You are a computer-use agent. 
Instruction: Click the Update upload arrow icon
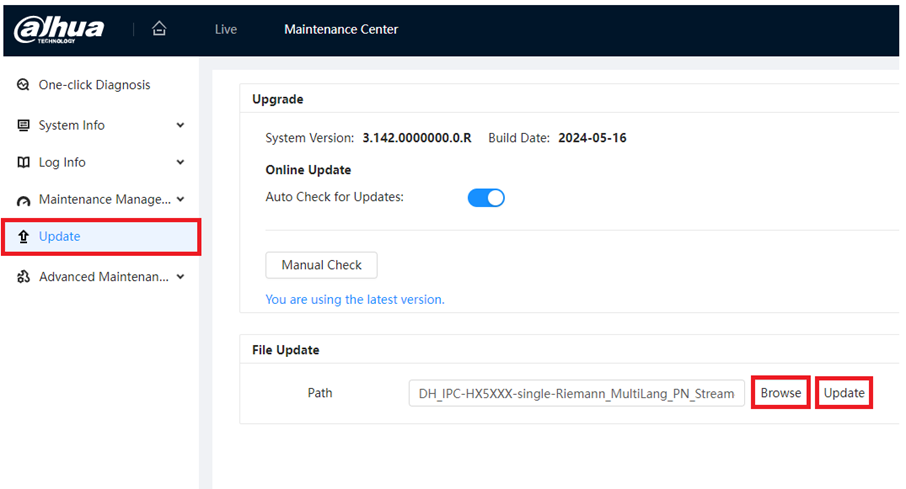[x=23, y=237]
